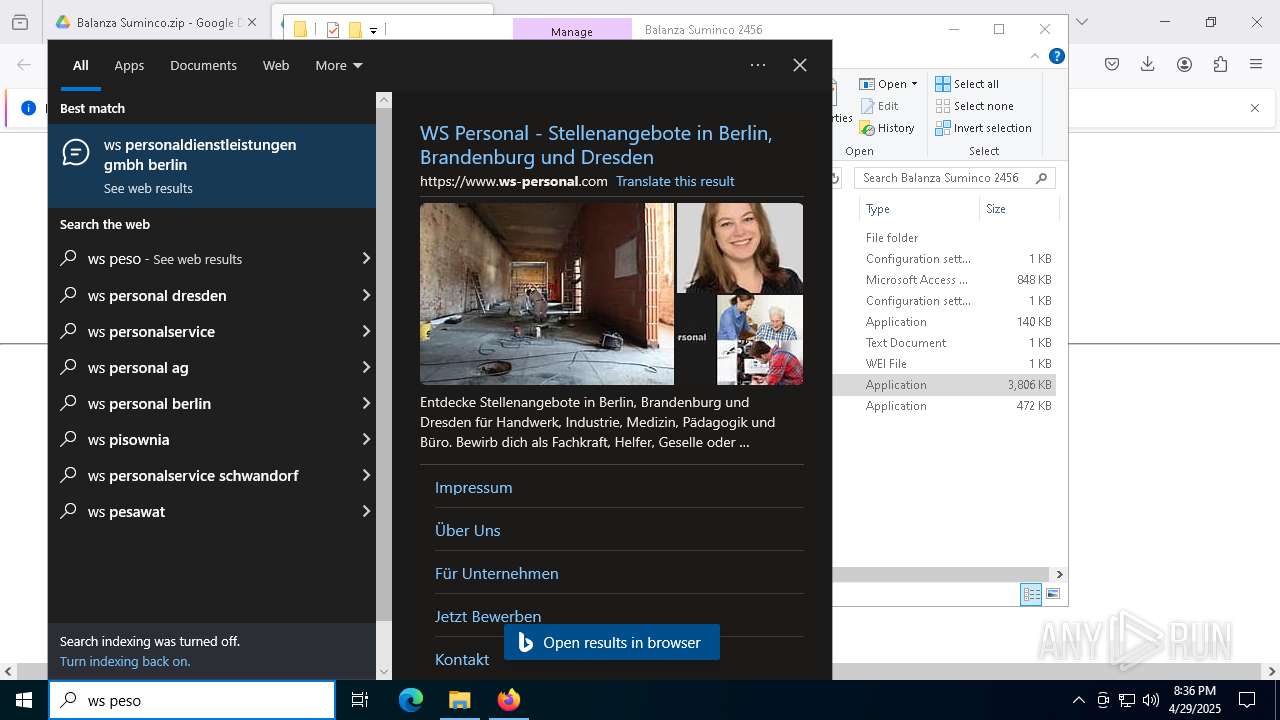Open the Für Unternehmen link

[x=496, y=573]
